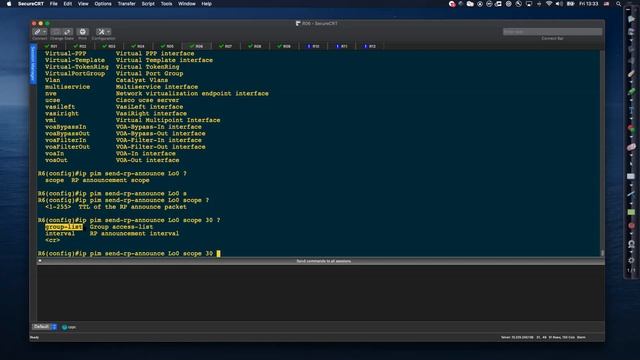This screenshot has height=360, width=640.
Task: Open the Configuration tools icon
Action: pos(101,32)
